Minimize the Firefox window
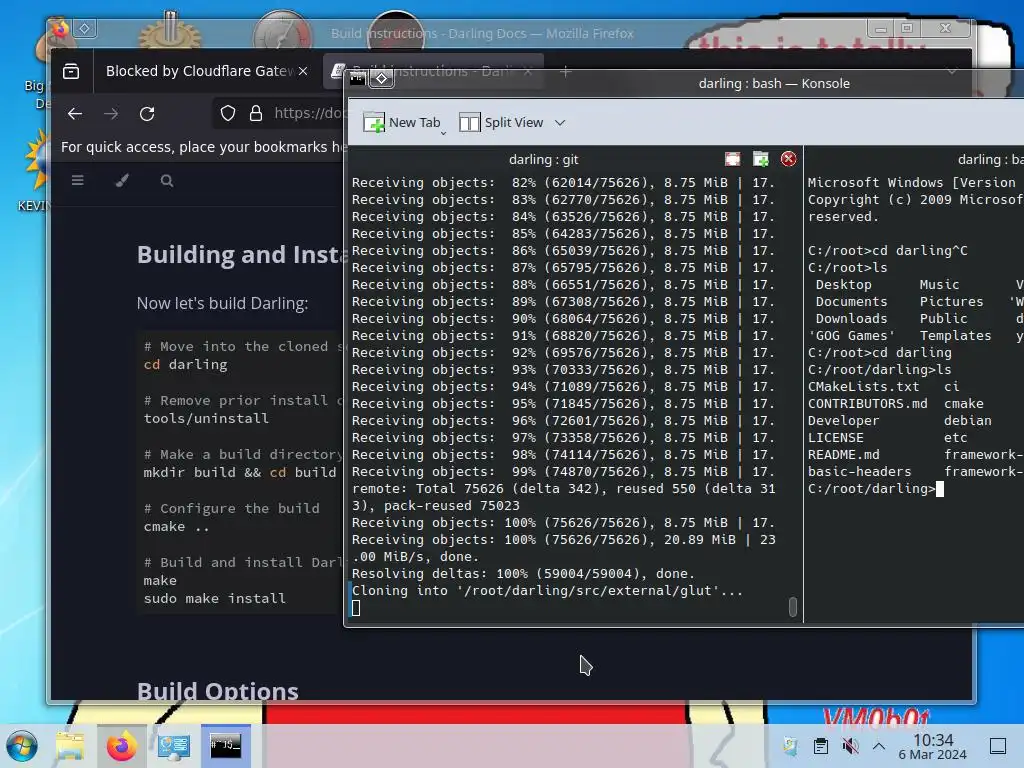1024x768 pixels. [x=880, y=28]
